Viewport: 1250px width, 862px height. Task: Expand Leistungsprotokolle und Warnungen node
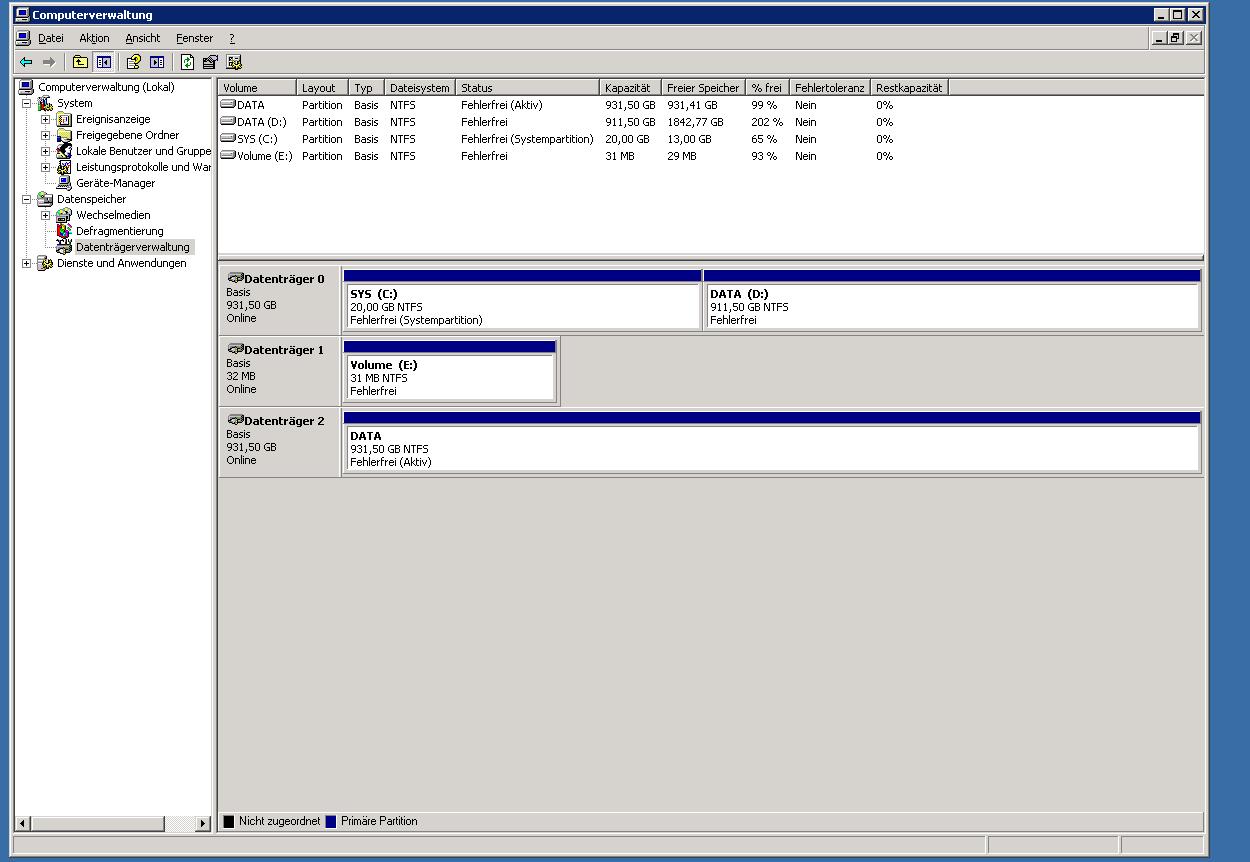(46, 167)
